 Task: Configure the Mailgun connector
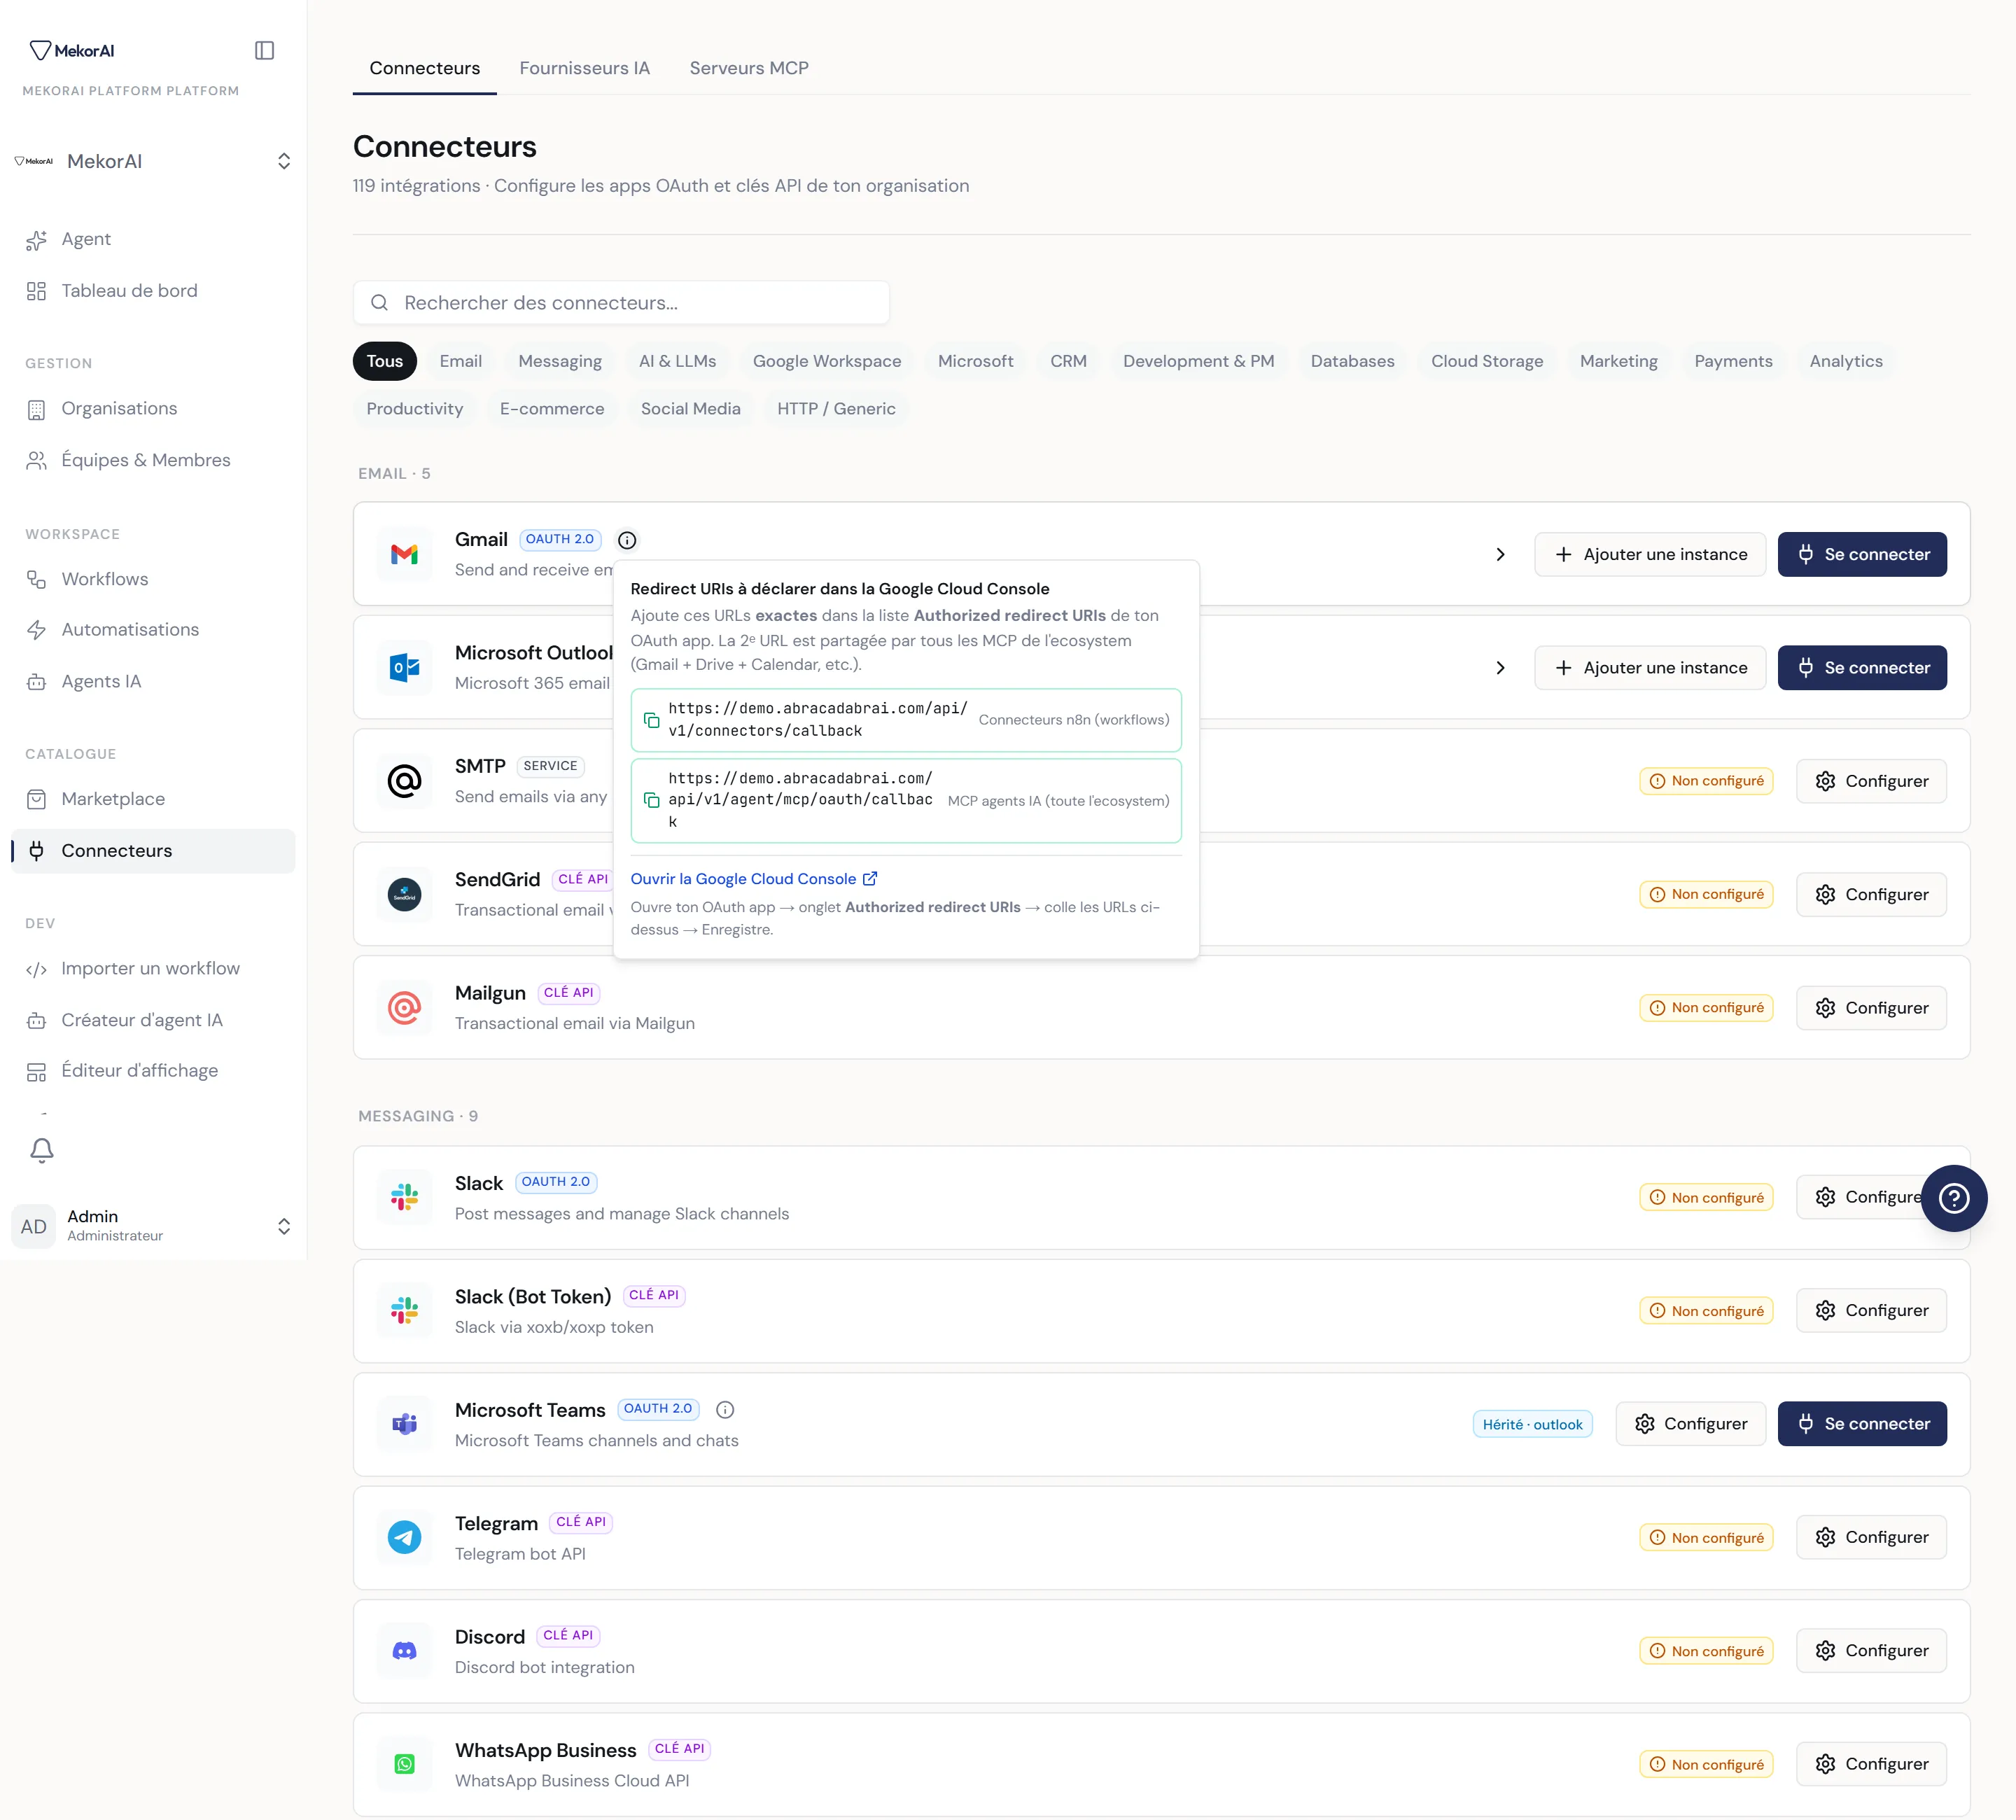1871,1008
